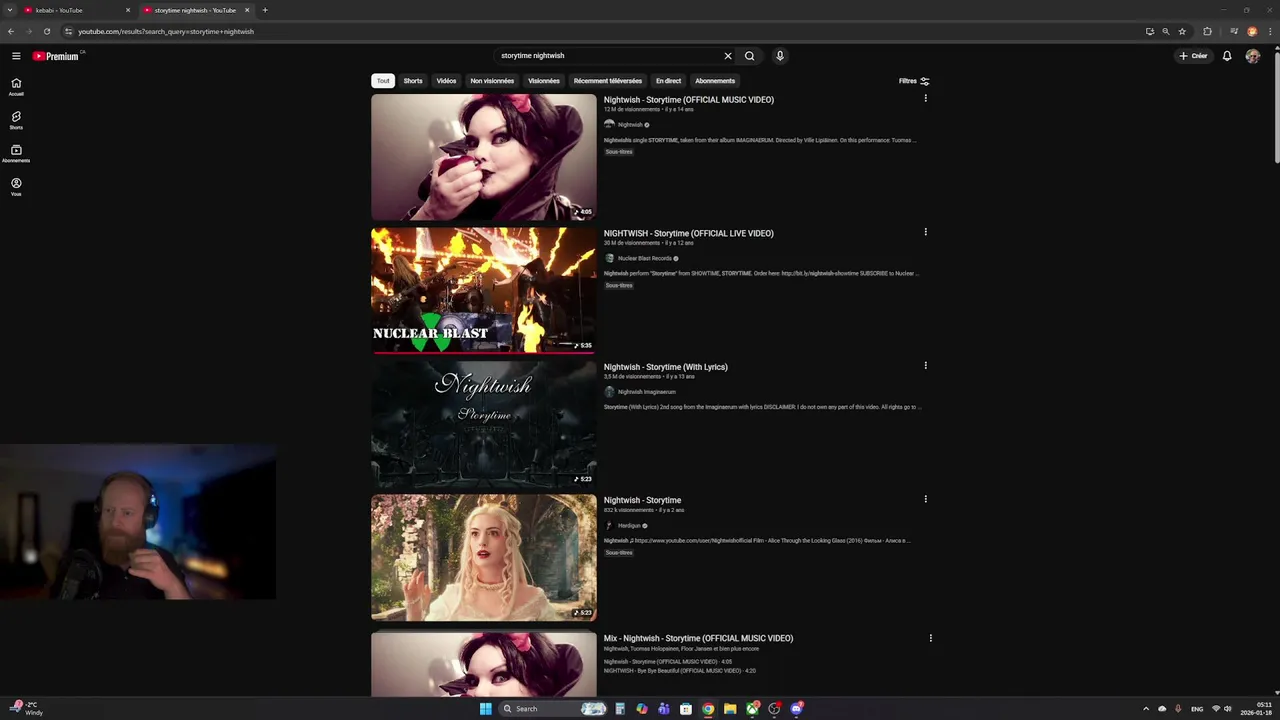Open options for Storytime OFFICIAL MUSIC VIDEO result
This screenshot has width=1280, height=720.
(x=925, y=98)
